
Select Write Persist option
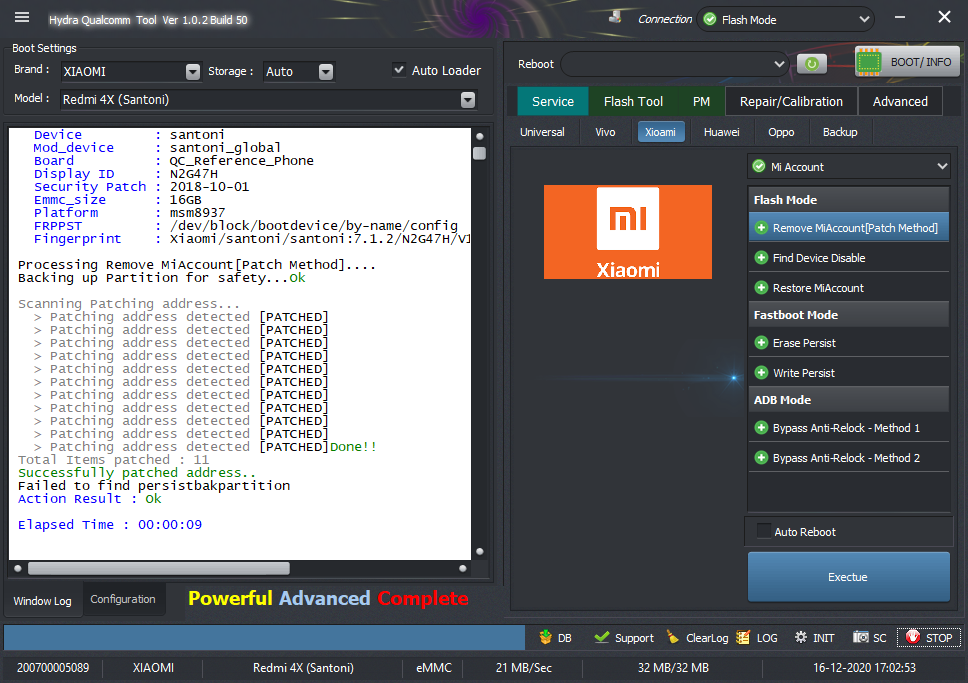849,372
